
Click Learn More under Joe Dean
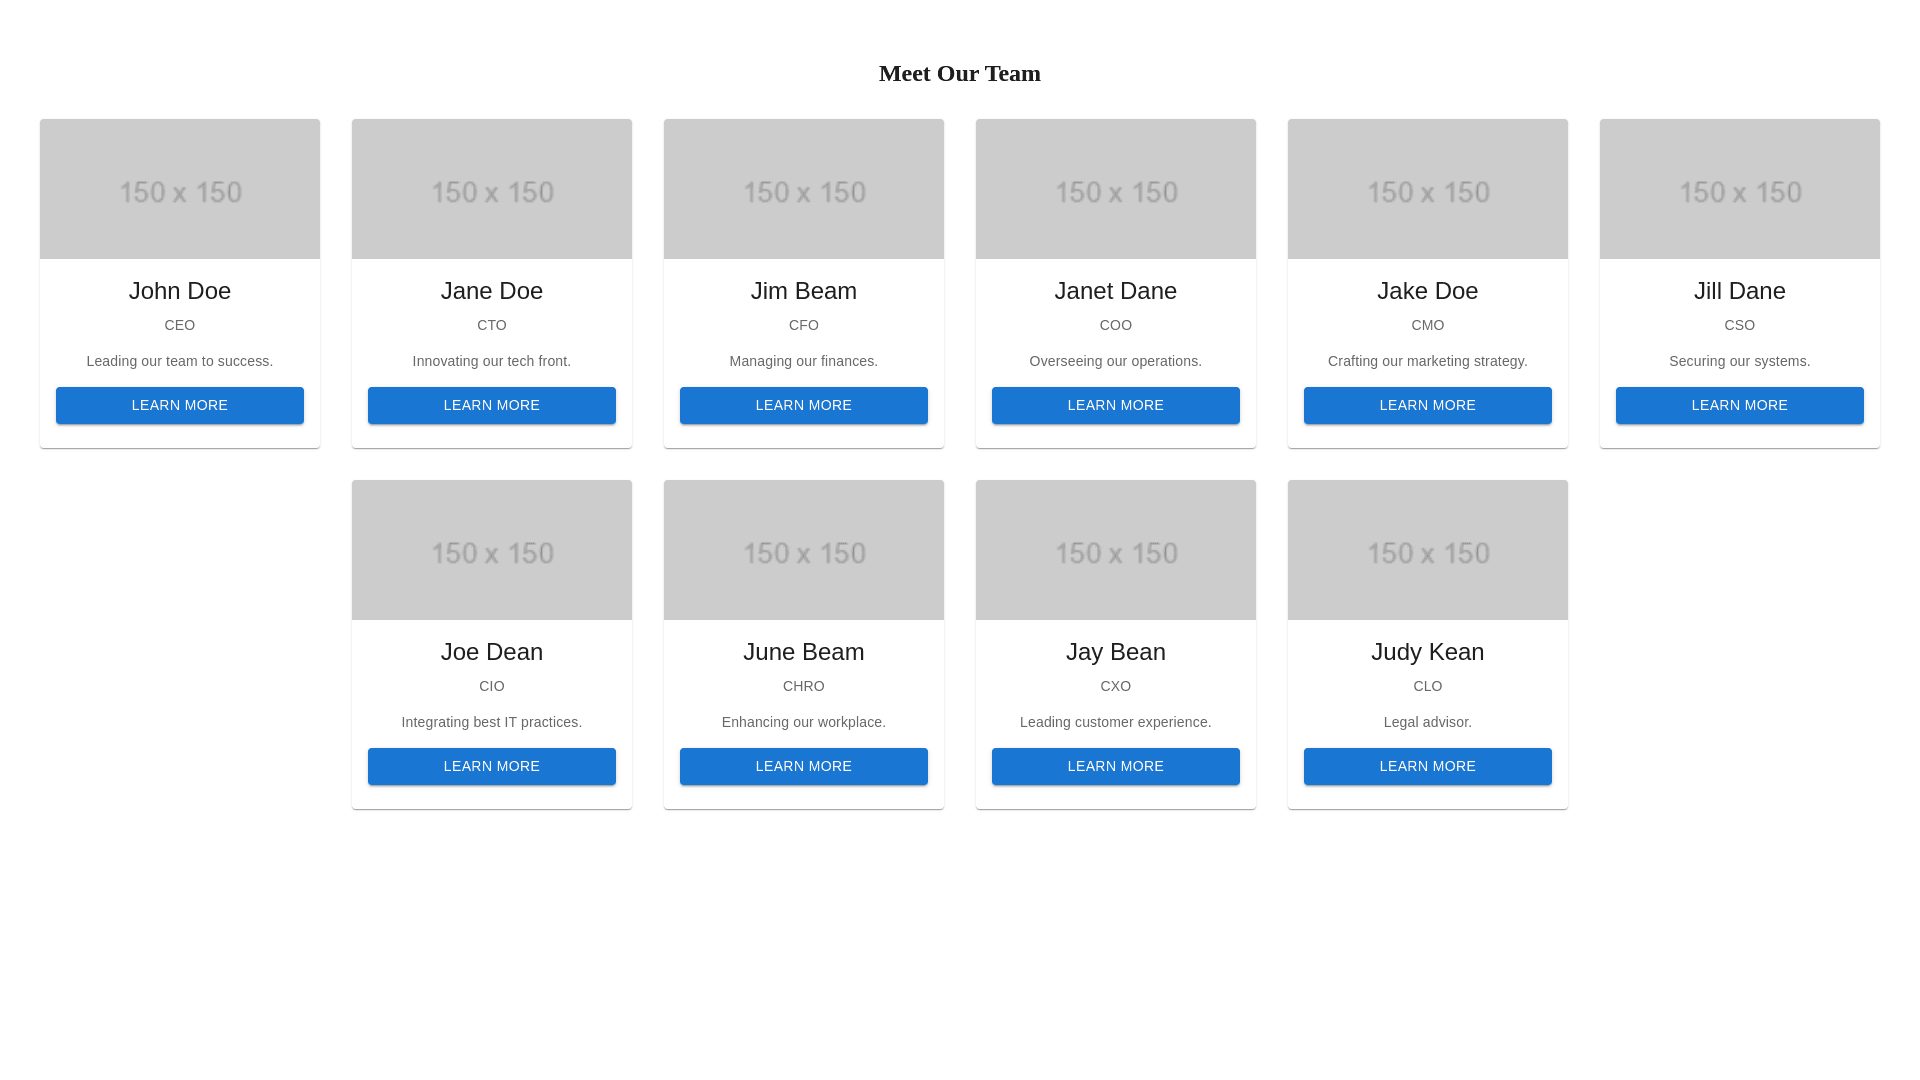click(492, 766)
